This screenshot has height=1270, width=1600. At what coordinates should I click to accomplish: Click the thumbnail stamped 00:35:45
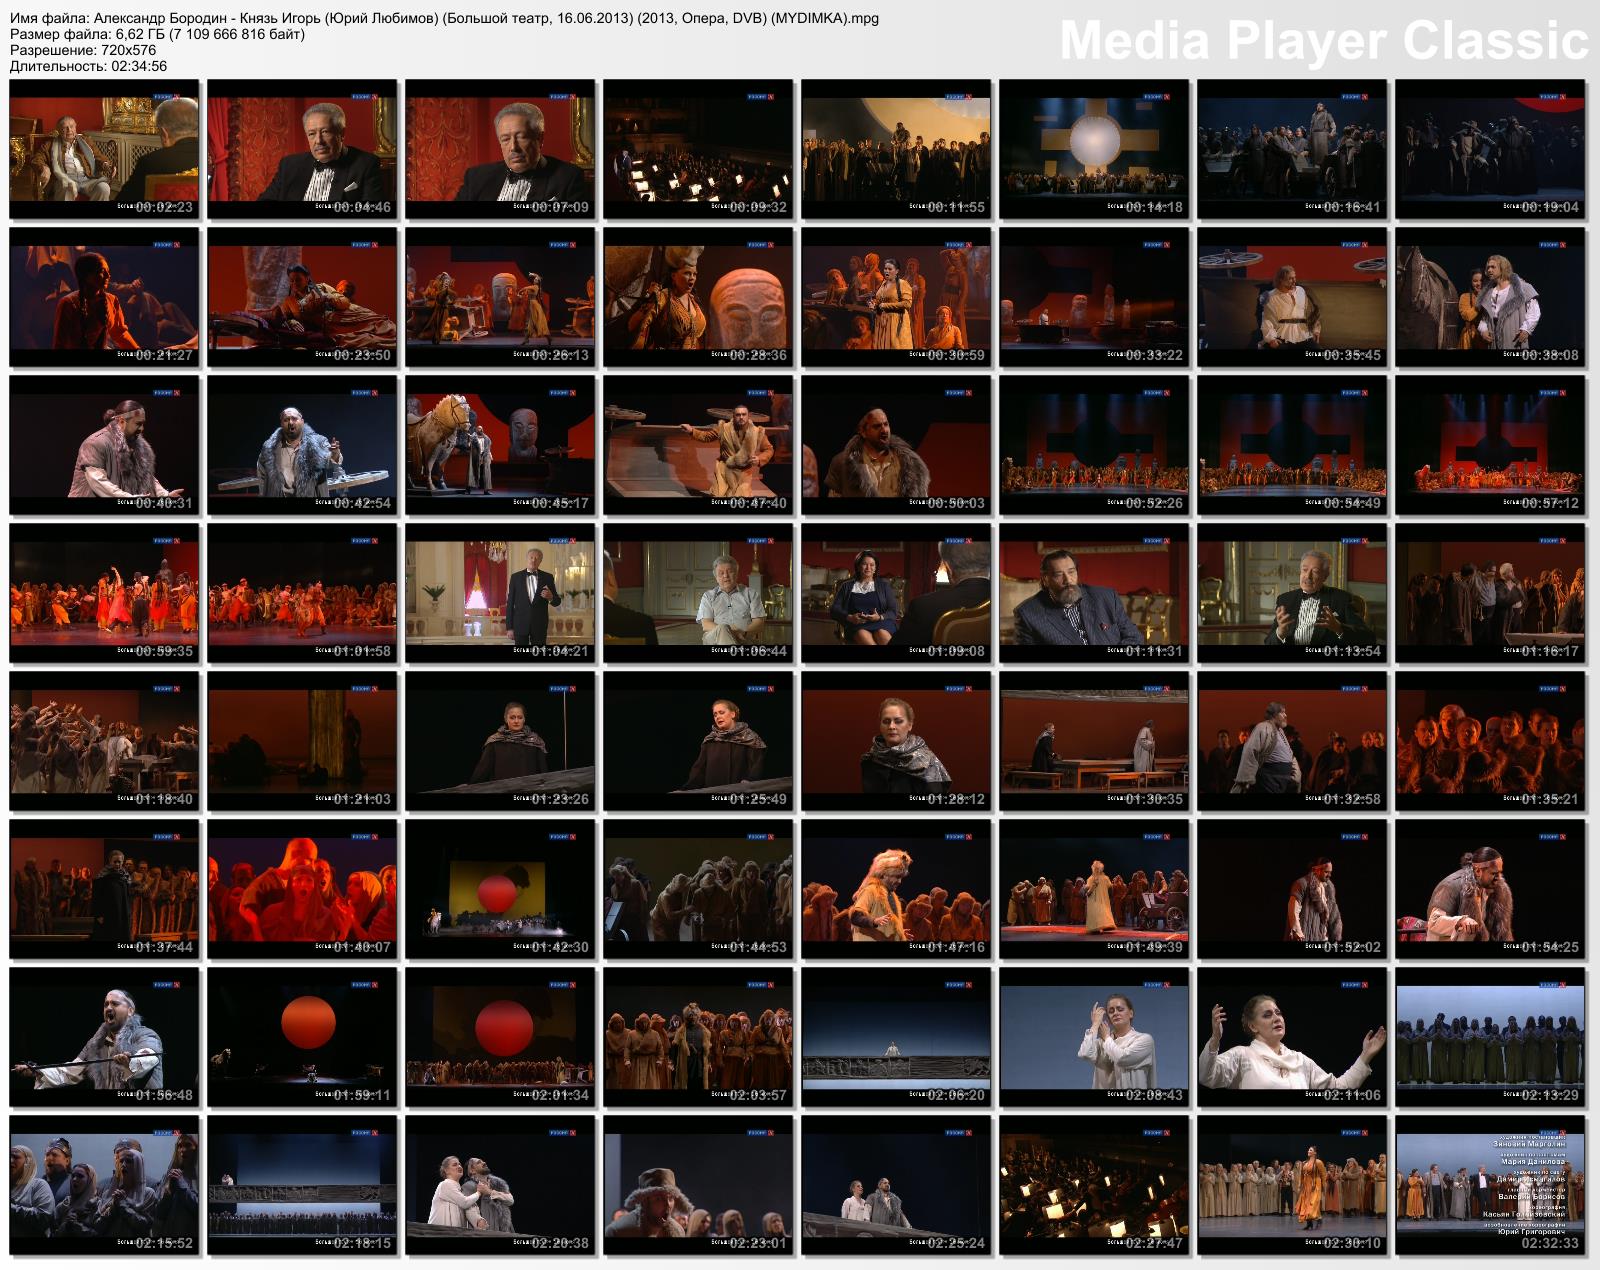pos(1292,298)
